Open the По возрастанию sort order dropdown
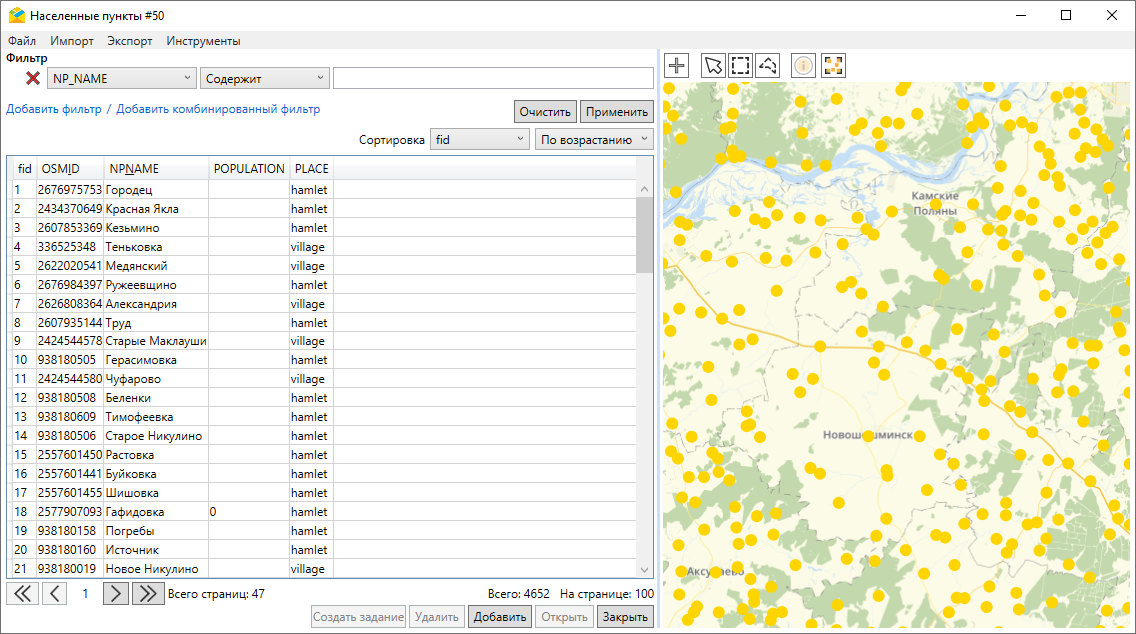The width and height of the screenshot is (1136, 634). pyautogui.click(x=594, y=140)
